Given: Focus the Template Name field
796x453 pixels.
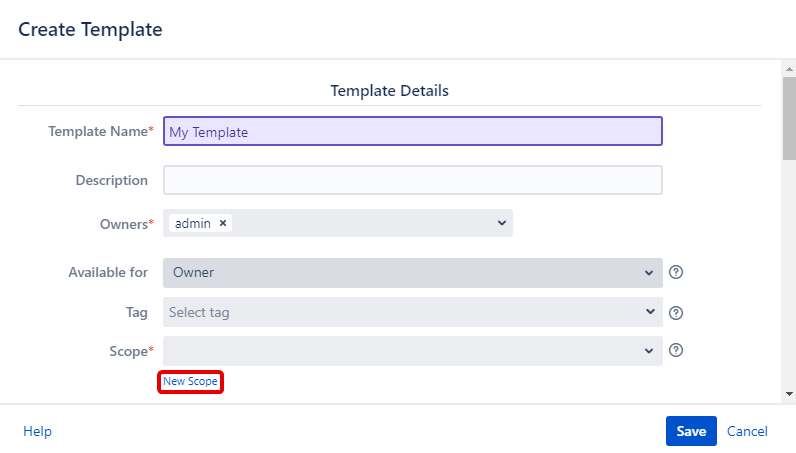Looking at the screenshot, I should 412,132.
